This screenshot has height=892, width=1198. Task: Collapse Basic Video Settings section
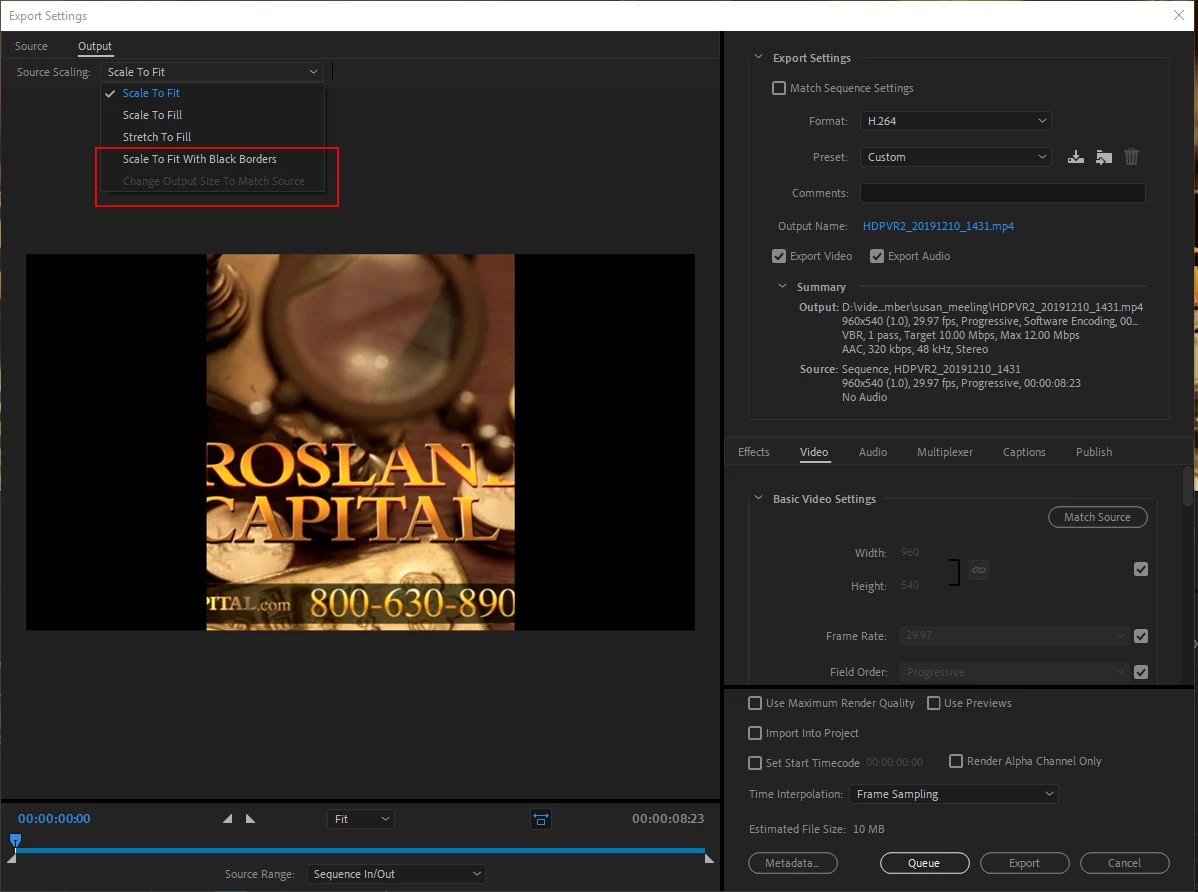758,498
